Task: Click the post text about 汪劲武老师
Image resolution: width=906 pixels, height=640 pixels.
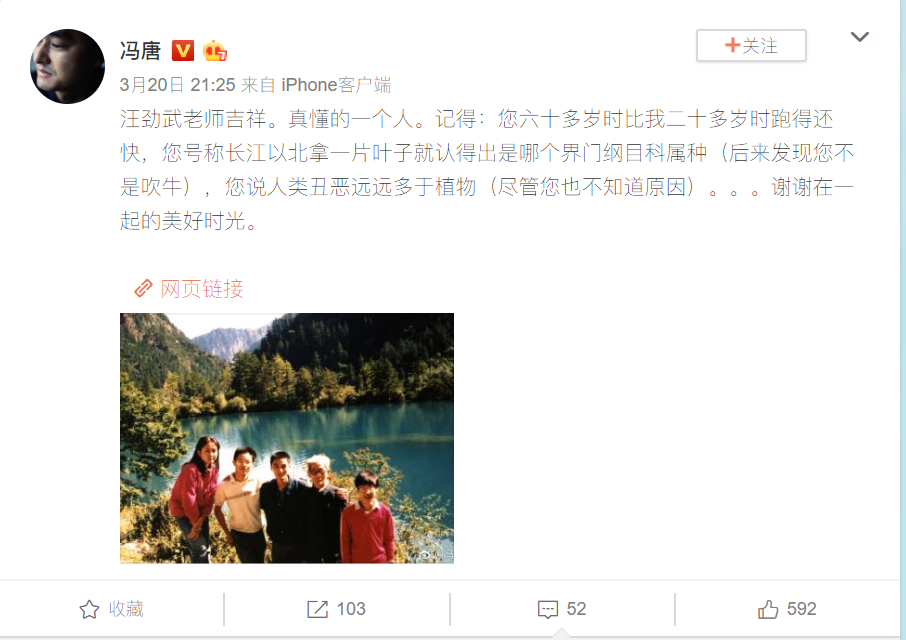Action: (x=487, y=169)
